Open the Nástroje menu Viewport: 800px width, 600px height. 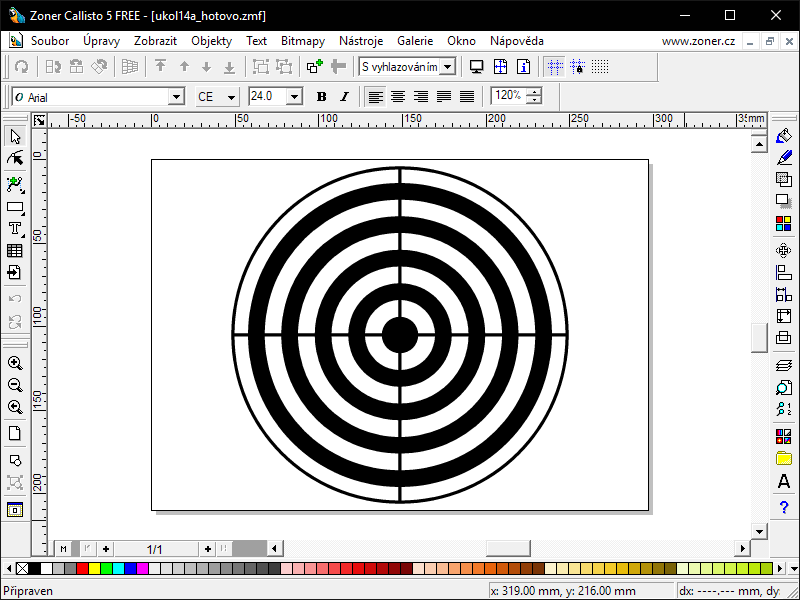click(x=361, y=41)
